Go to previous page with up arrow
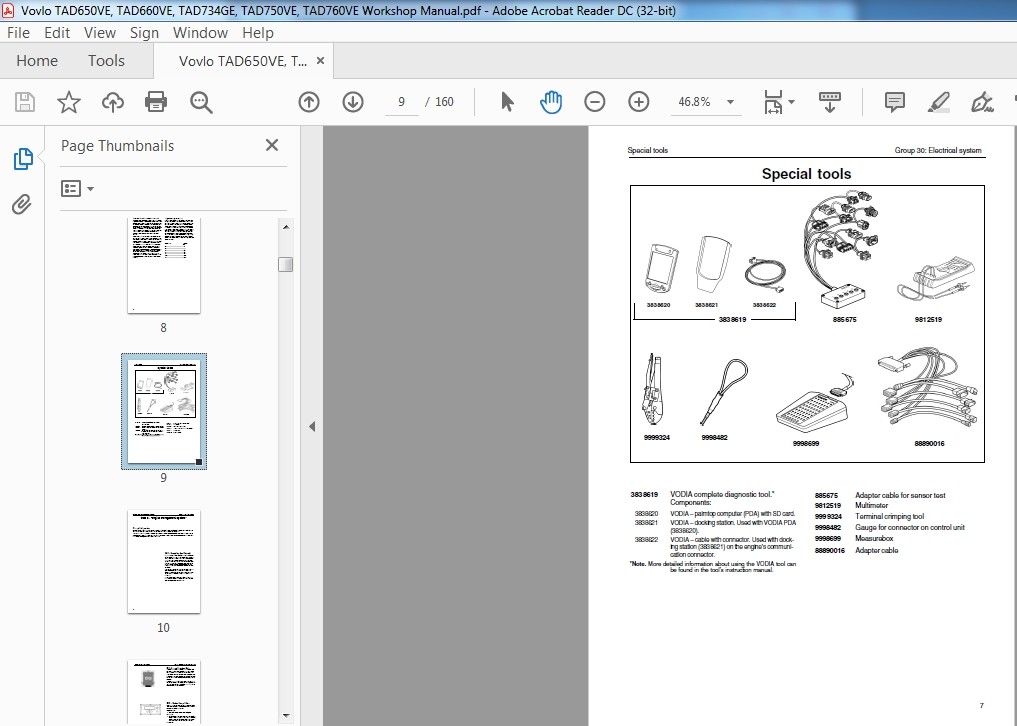The height and width of the screenshot is (726, 1017). coord(309,102)
